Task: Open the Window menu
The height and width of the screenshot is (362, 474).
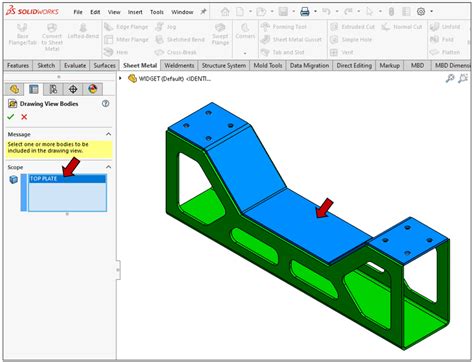Action: (182, 12)
